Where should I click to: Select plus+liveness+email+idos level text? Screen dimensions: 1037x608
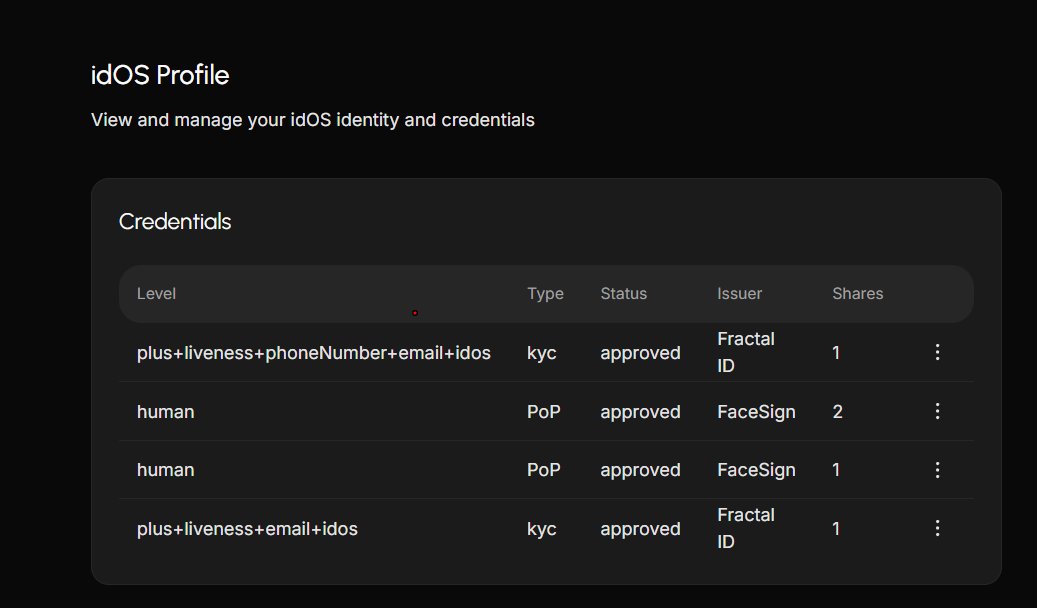(x=247, y=529)
